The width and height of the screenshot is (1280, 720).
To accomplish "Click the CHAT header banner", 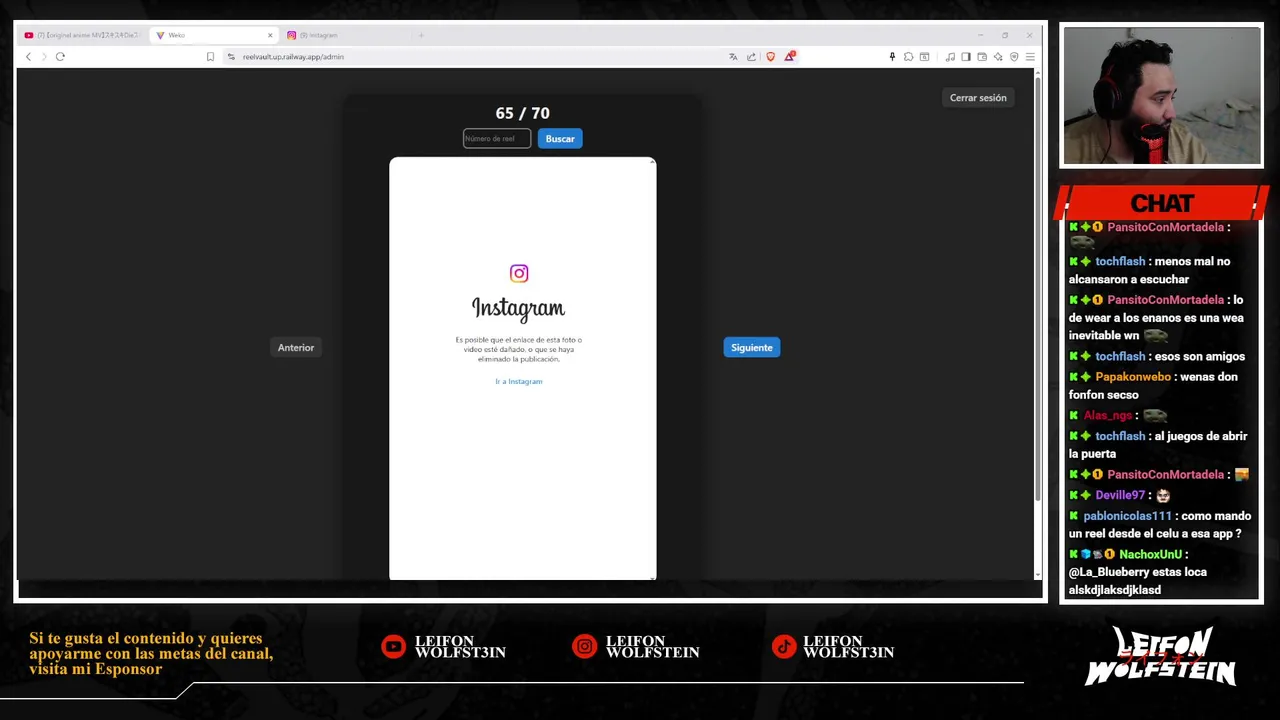I will click(1162, 204).
